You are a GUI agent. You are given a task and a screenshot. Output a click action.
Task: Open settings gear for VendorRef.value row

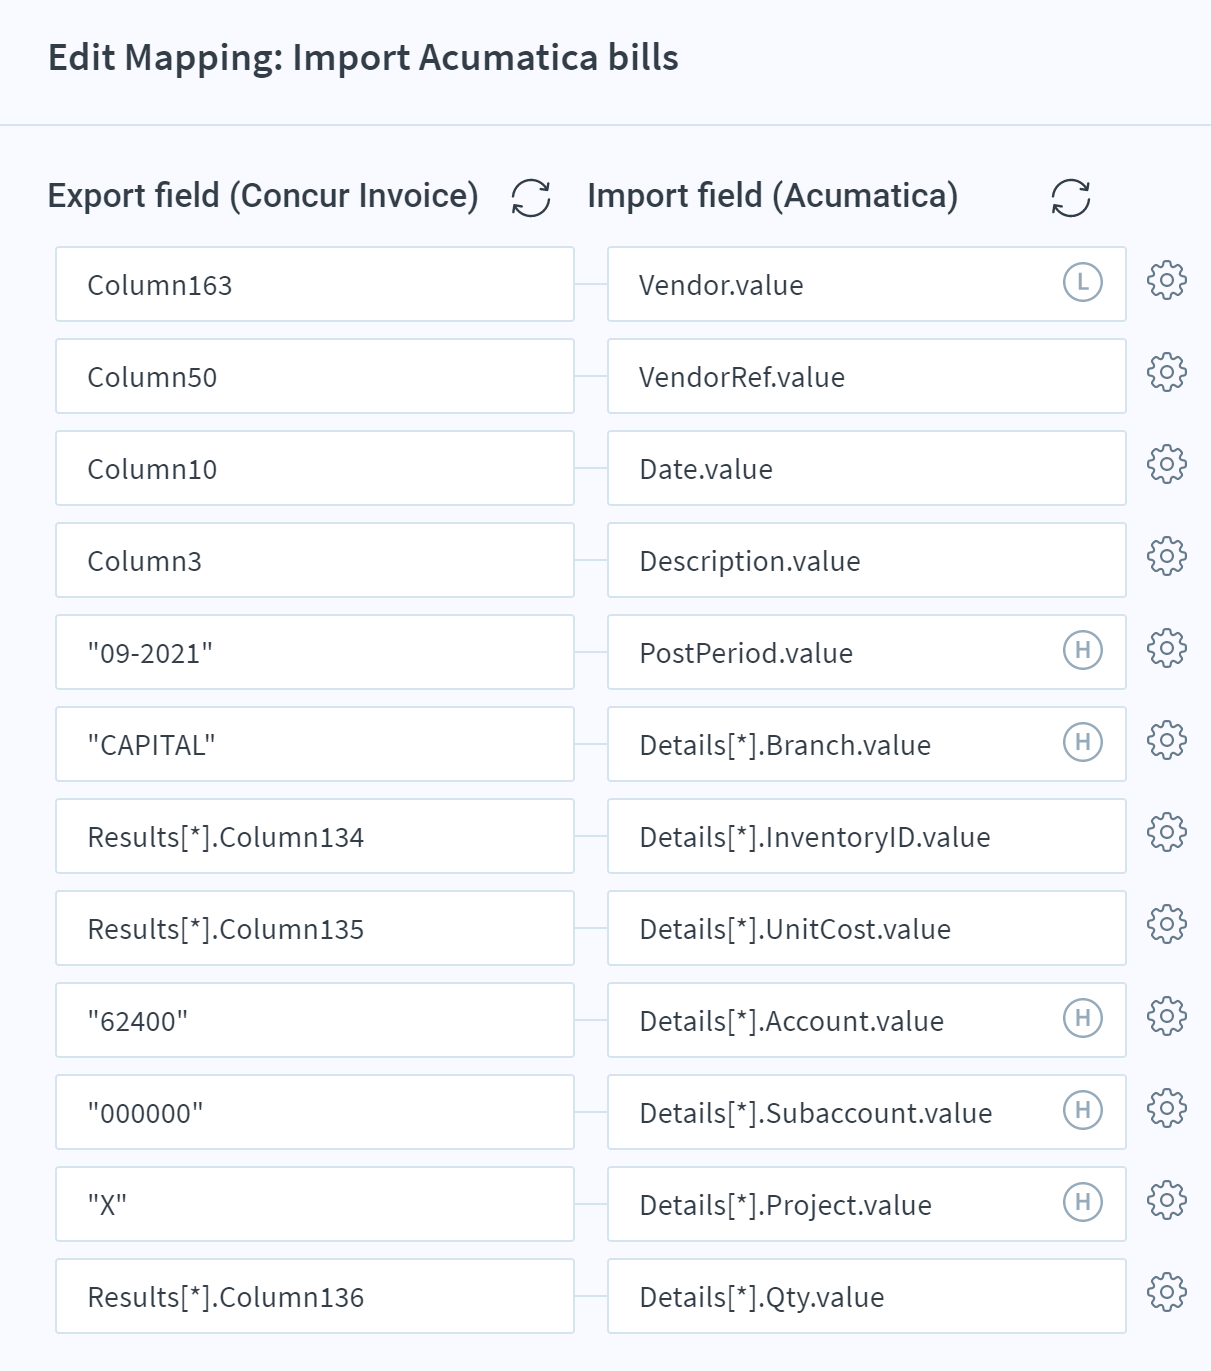coord(1167,373)
